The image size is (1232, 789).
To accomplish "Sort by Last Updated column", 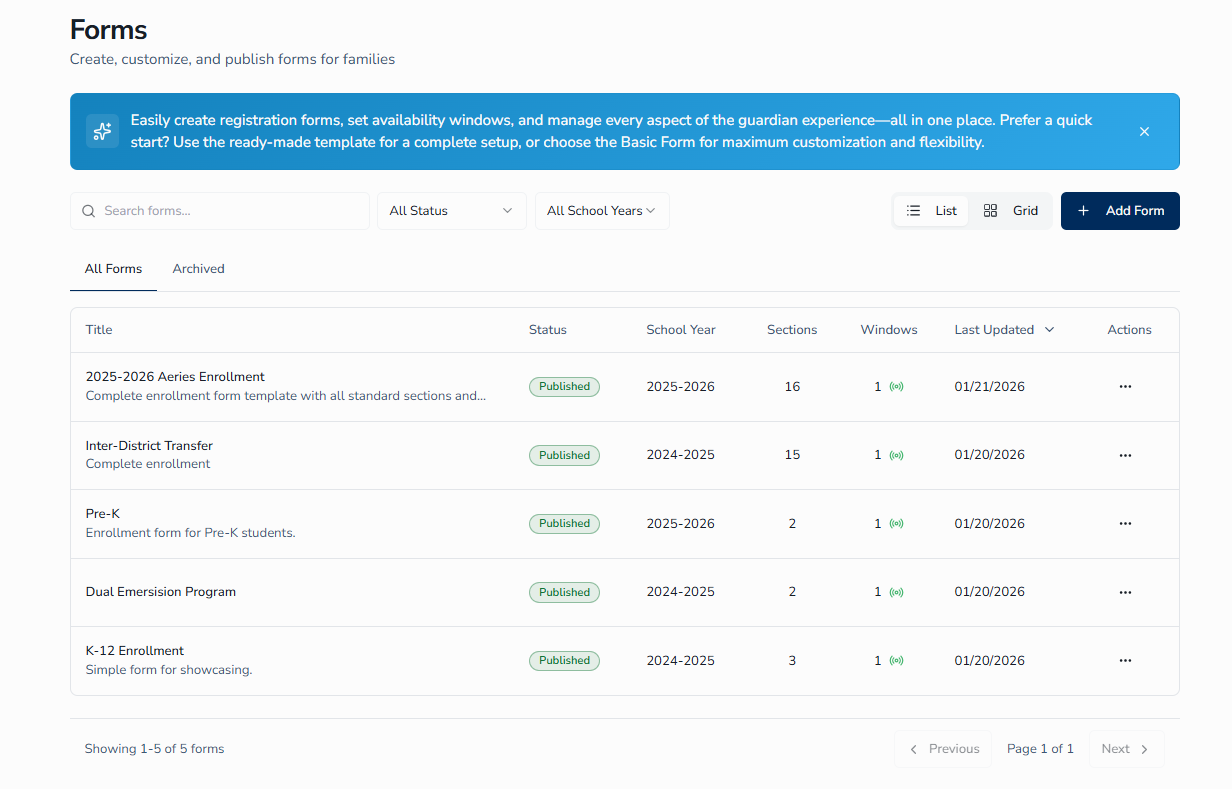I will pyautogui.click(x=1004, y=330).
